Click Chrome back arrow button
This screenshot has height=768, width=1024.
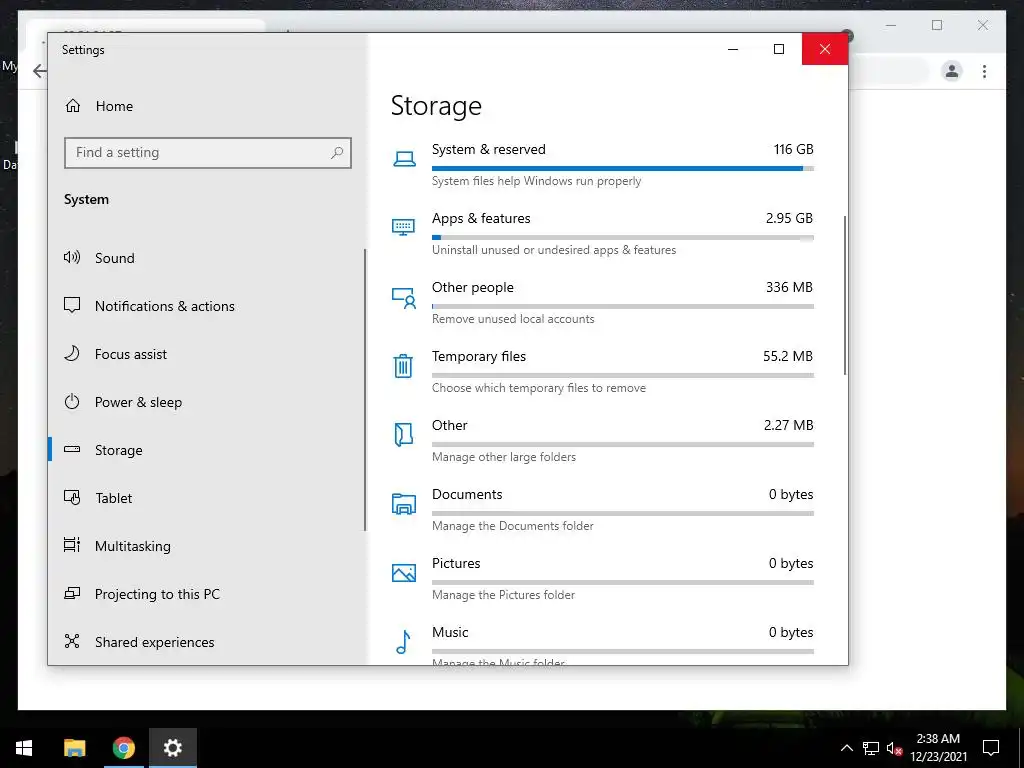click(40, 71)
